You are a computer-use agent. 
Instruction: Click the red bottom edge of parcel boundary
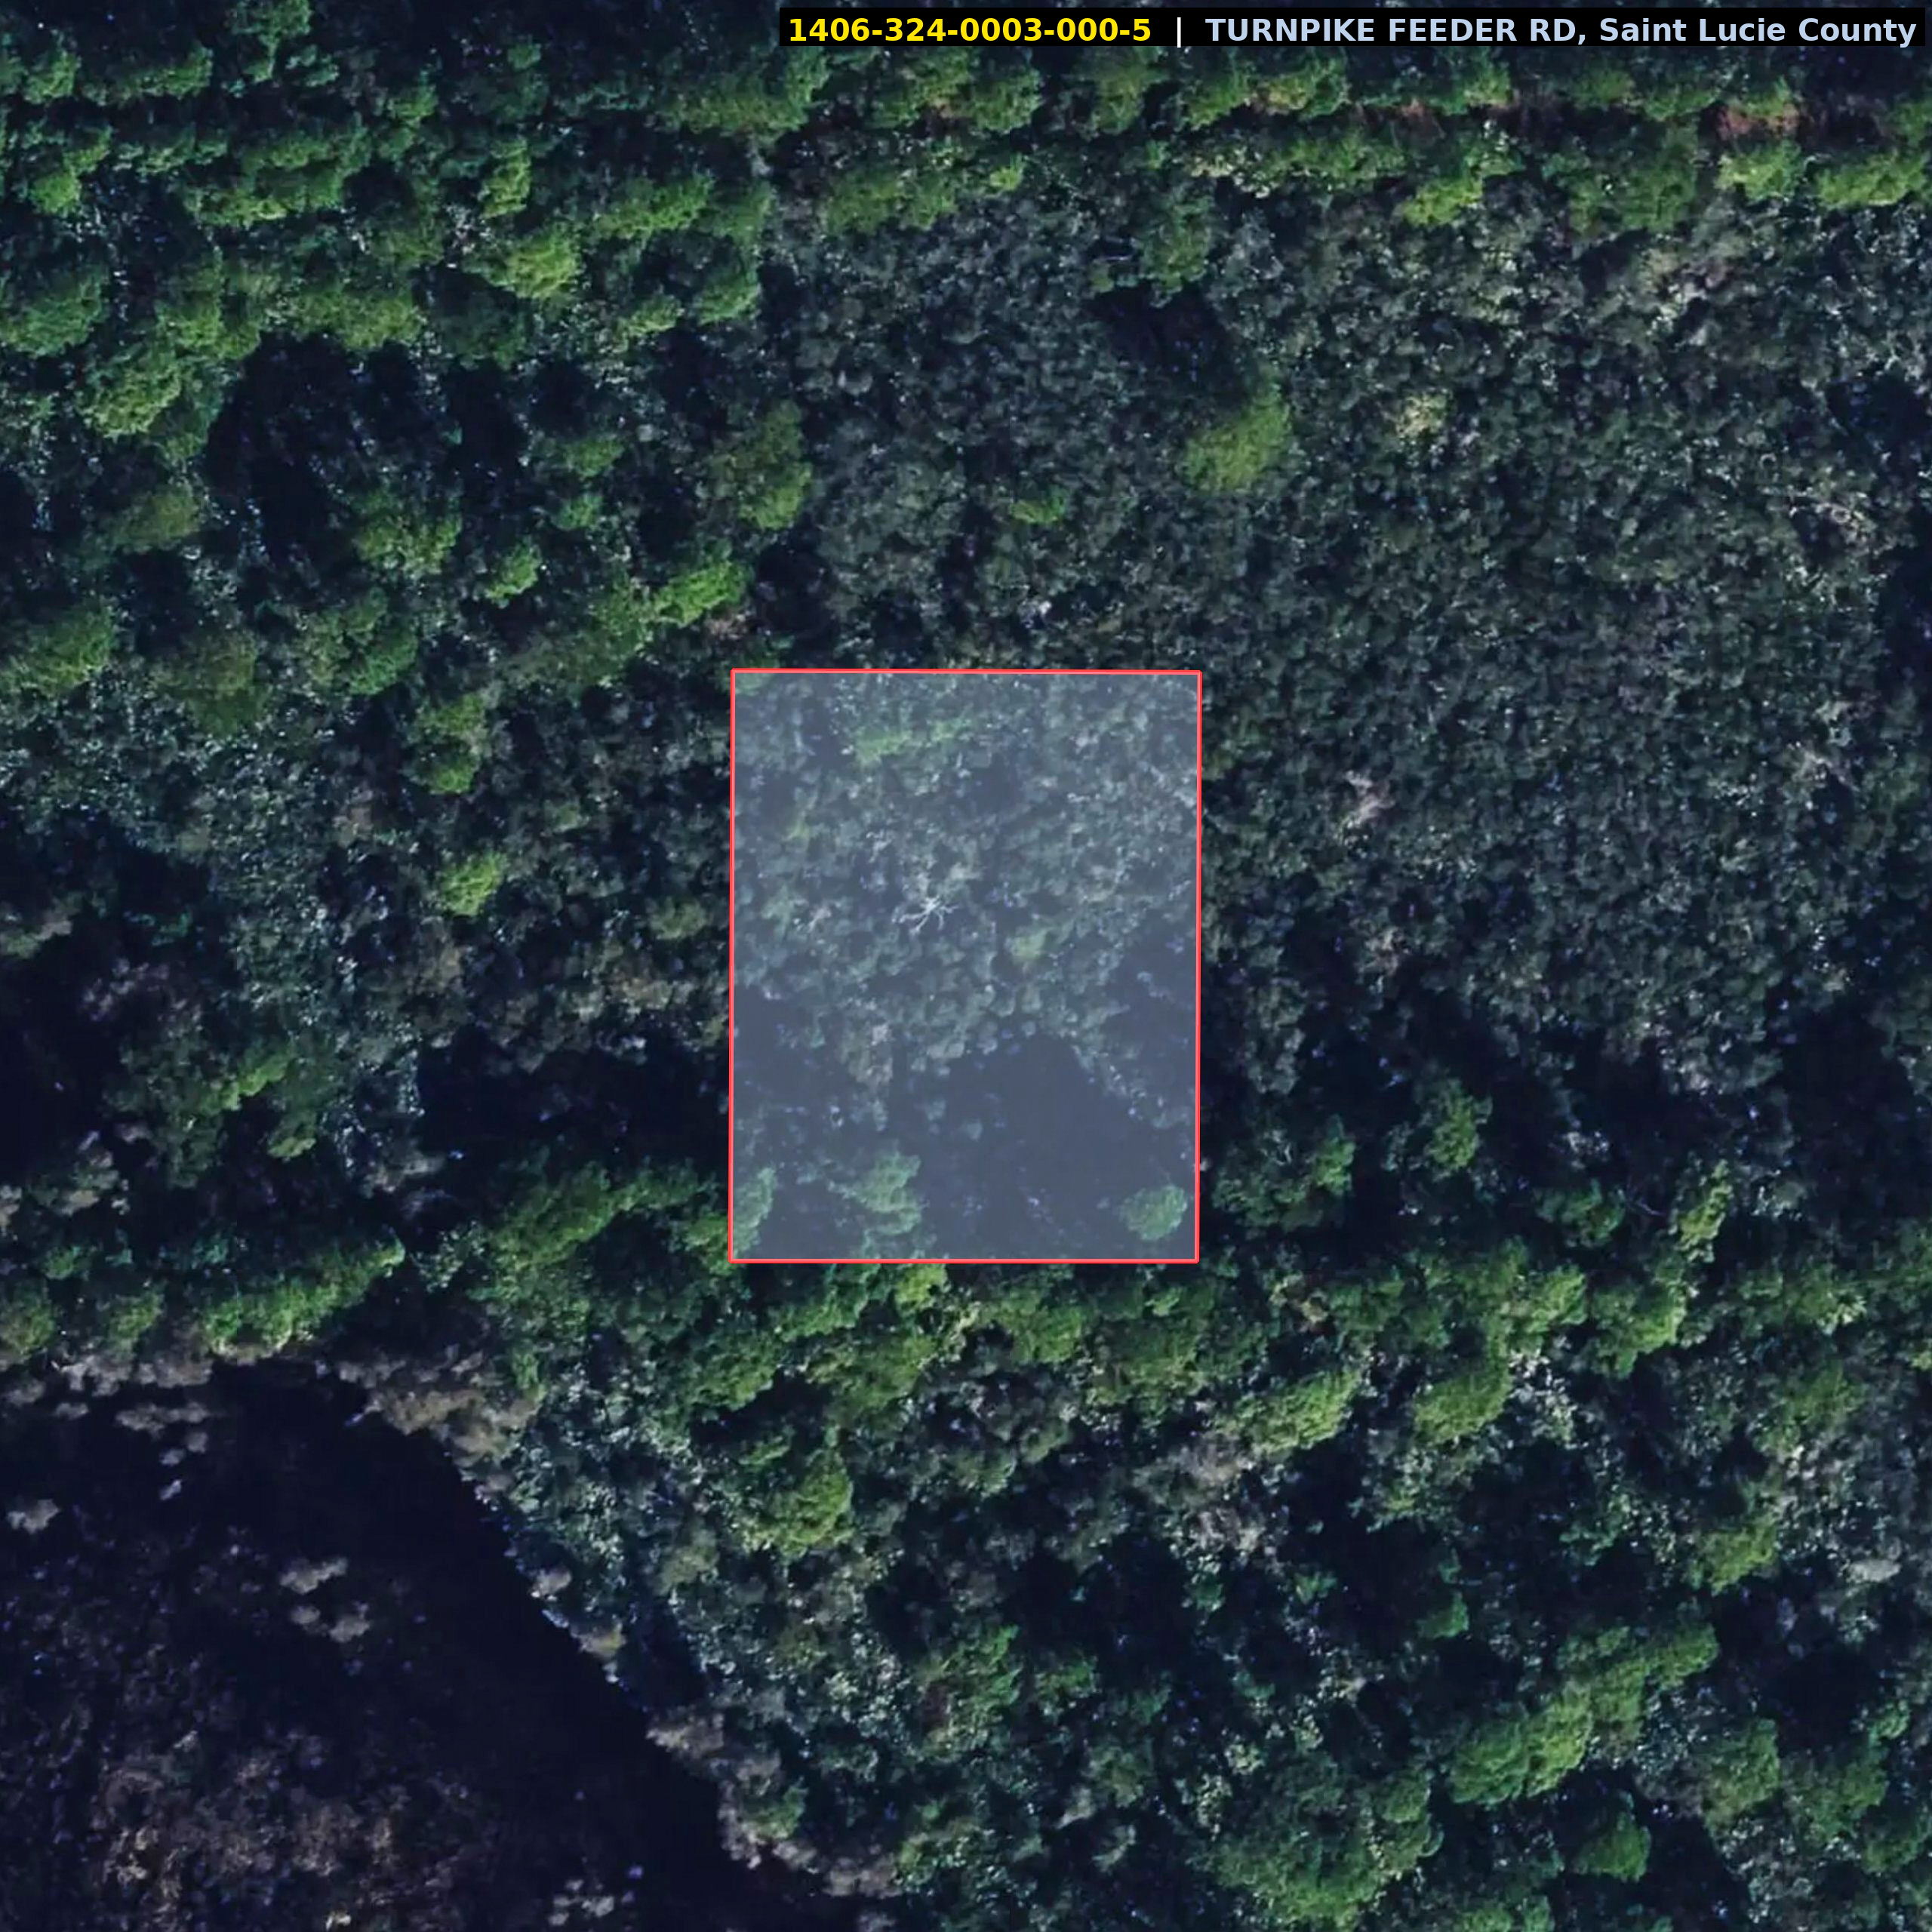point(965,1261)
